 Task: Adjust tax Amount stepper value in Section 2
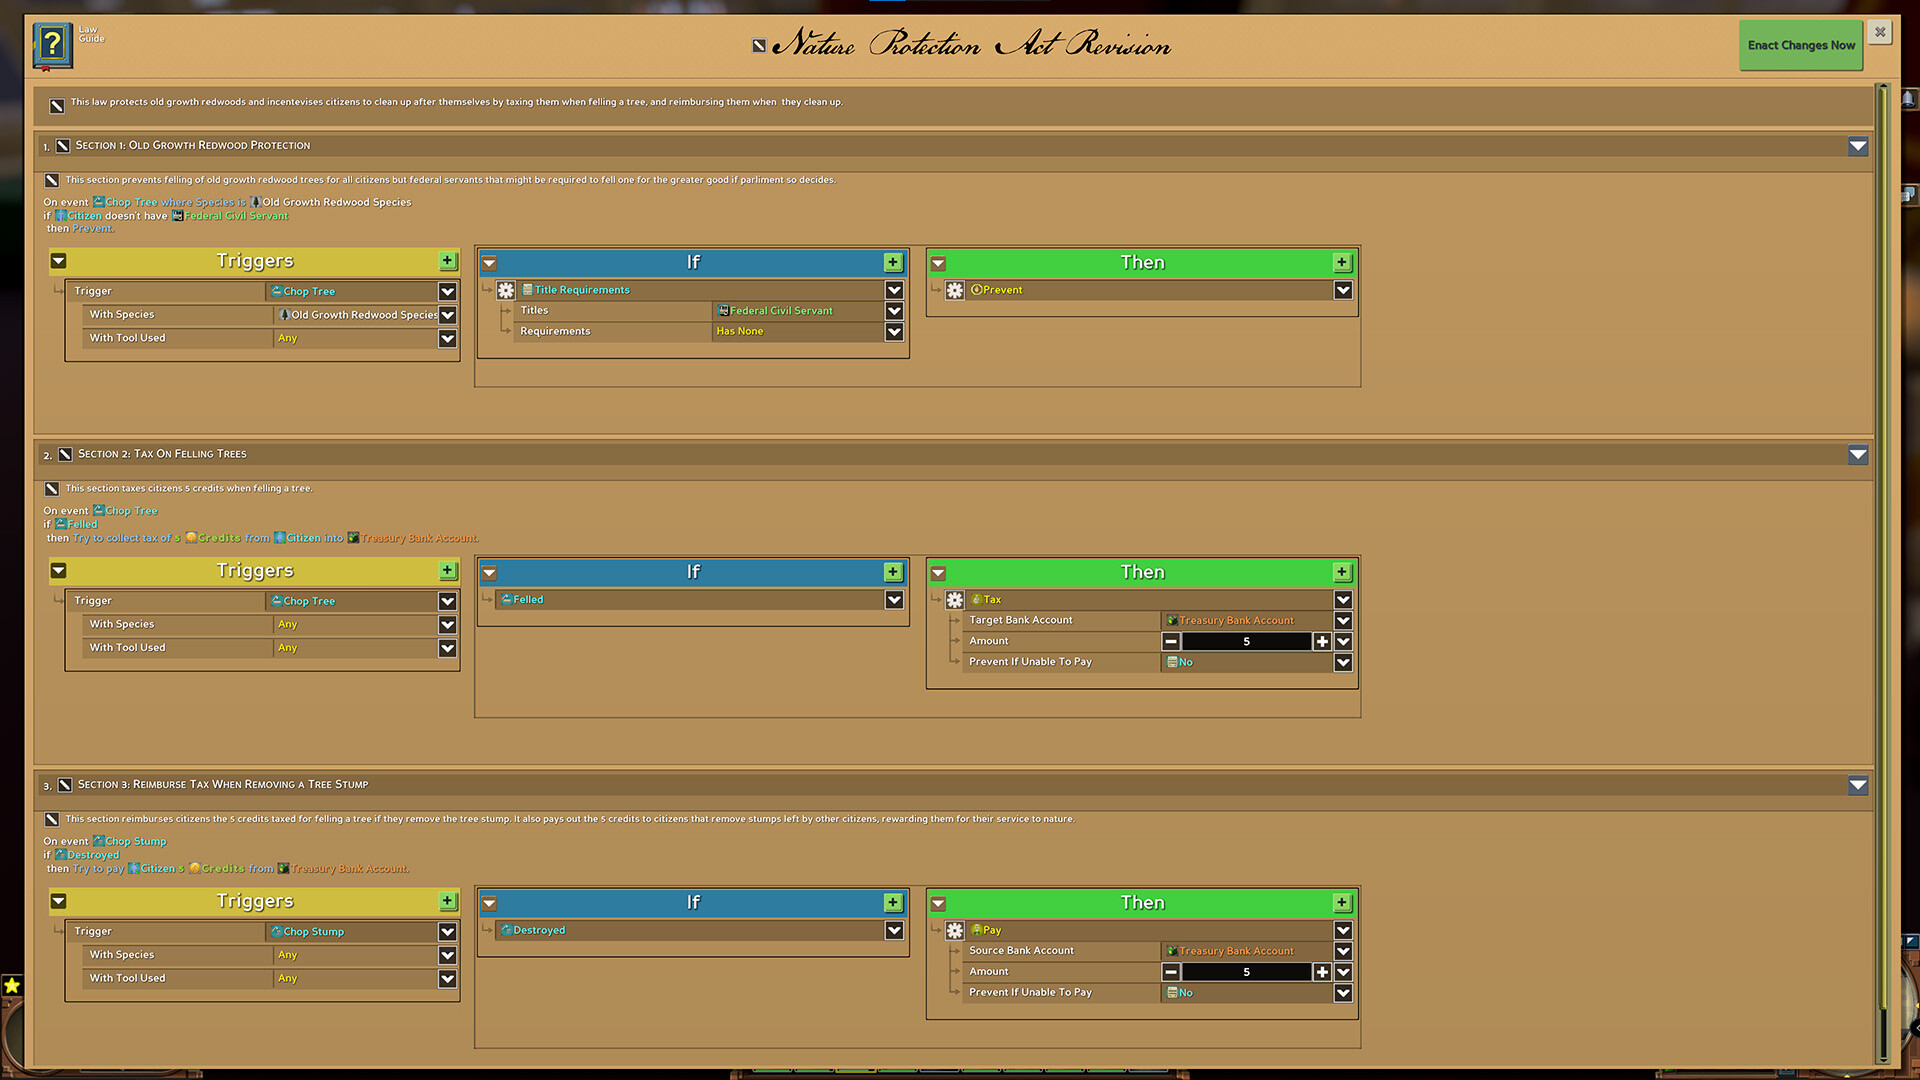coord(1245,641)
